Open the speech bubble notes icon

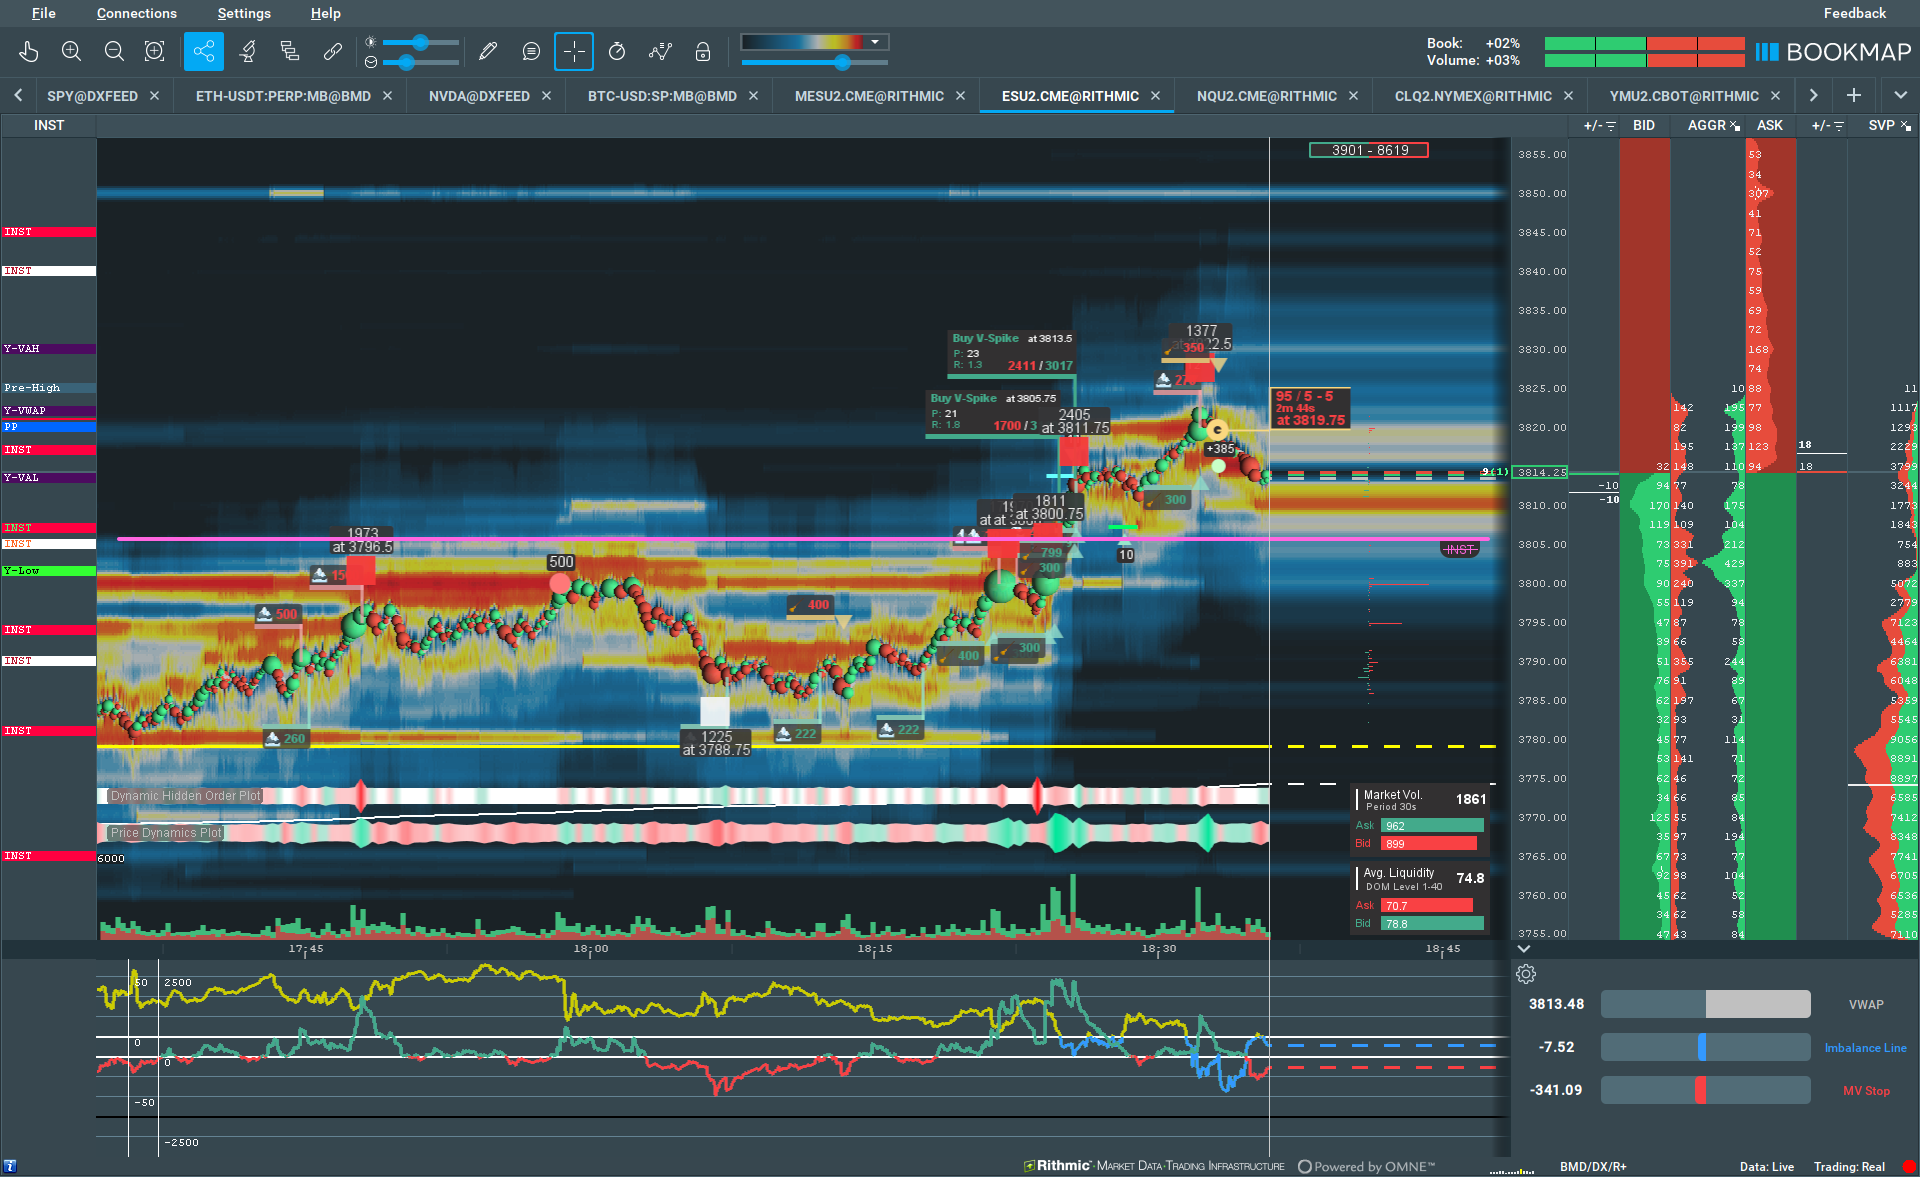[x=531, y=51]
